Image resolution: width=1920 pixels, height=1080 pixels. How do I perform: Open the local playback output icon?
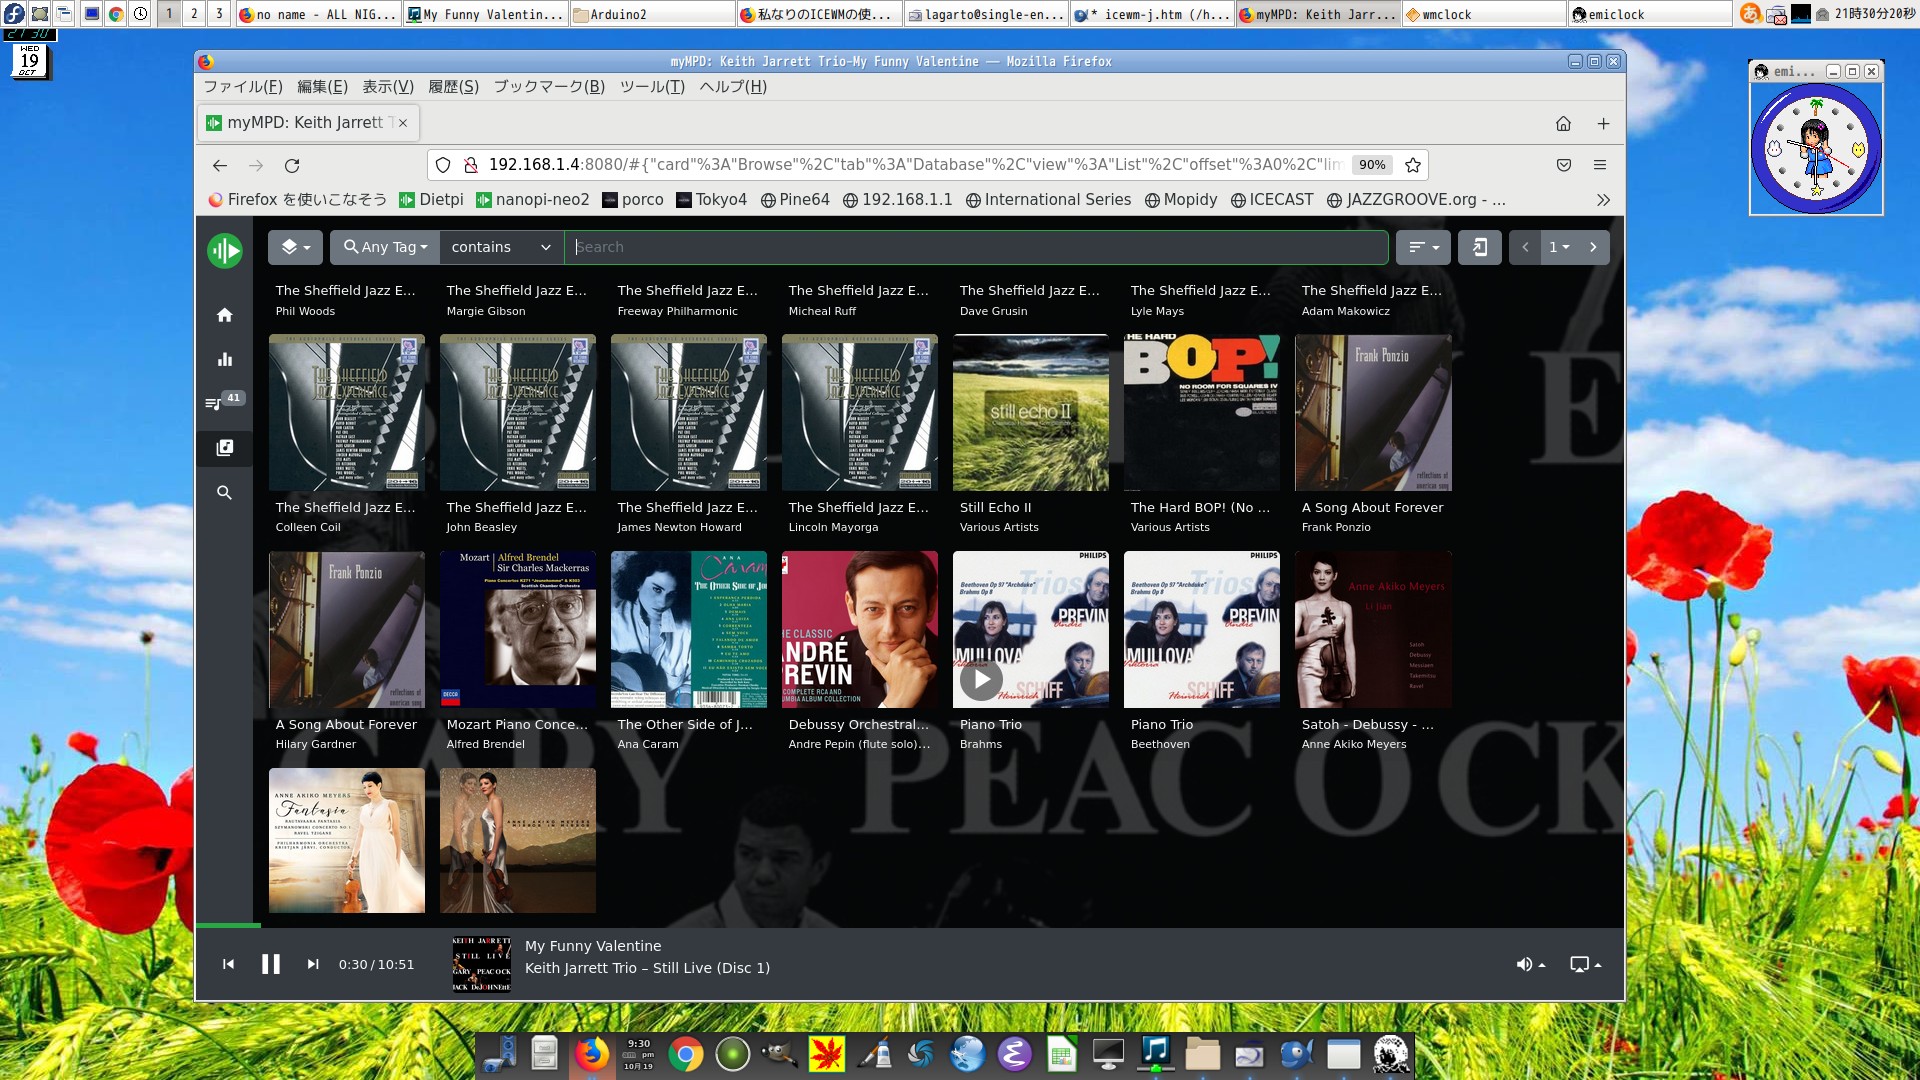(x=1580, y=964)
